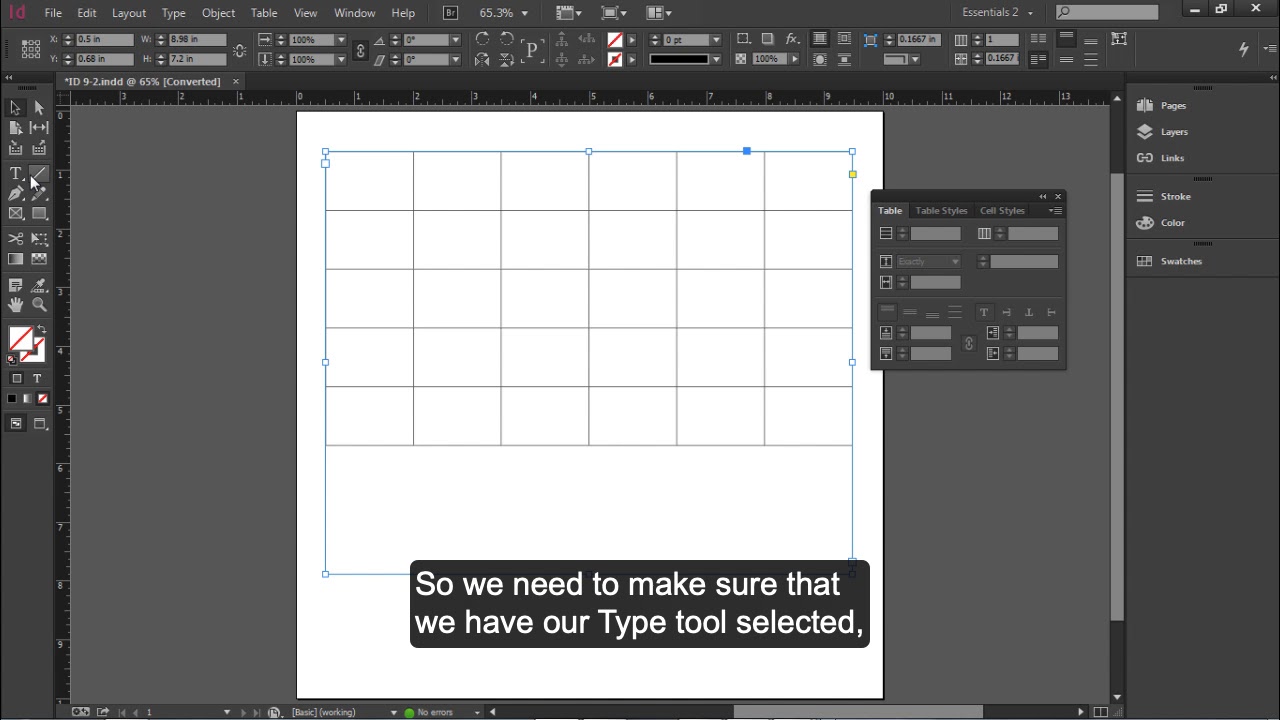Open the zoom level dropdown
1280x720 pixels.
[524, 13]
